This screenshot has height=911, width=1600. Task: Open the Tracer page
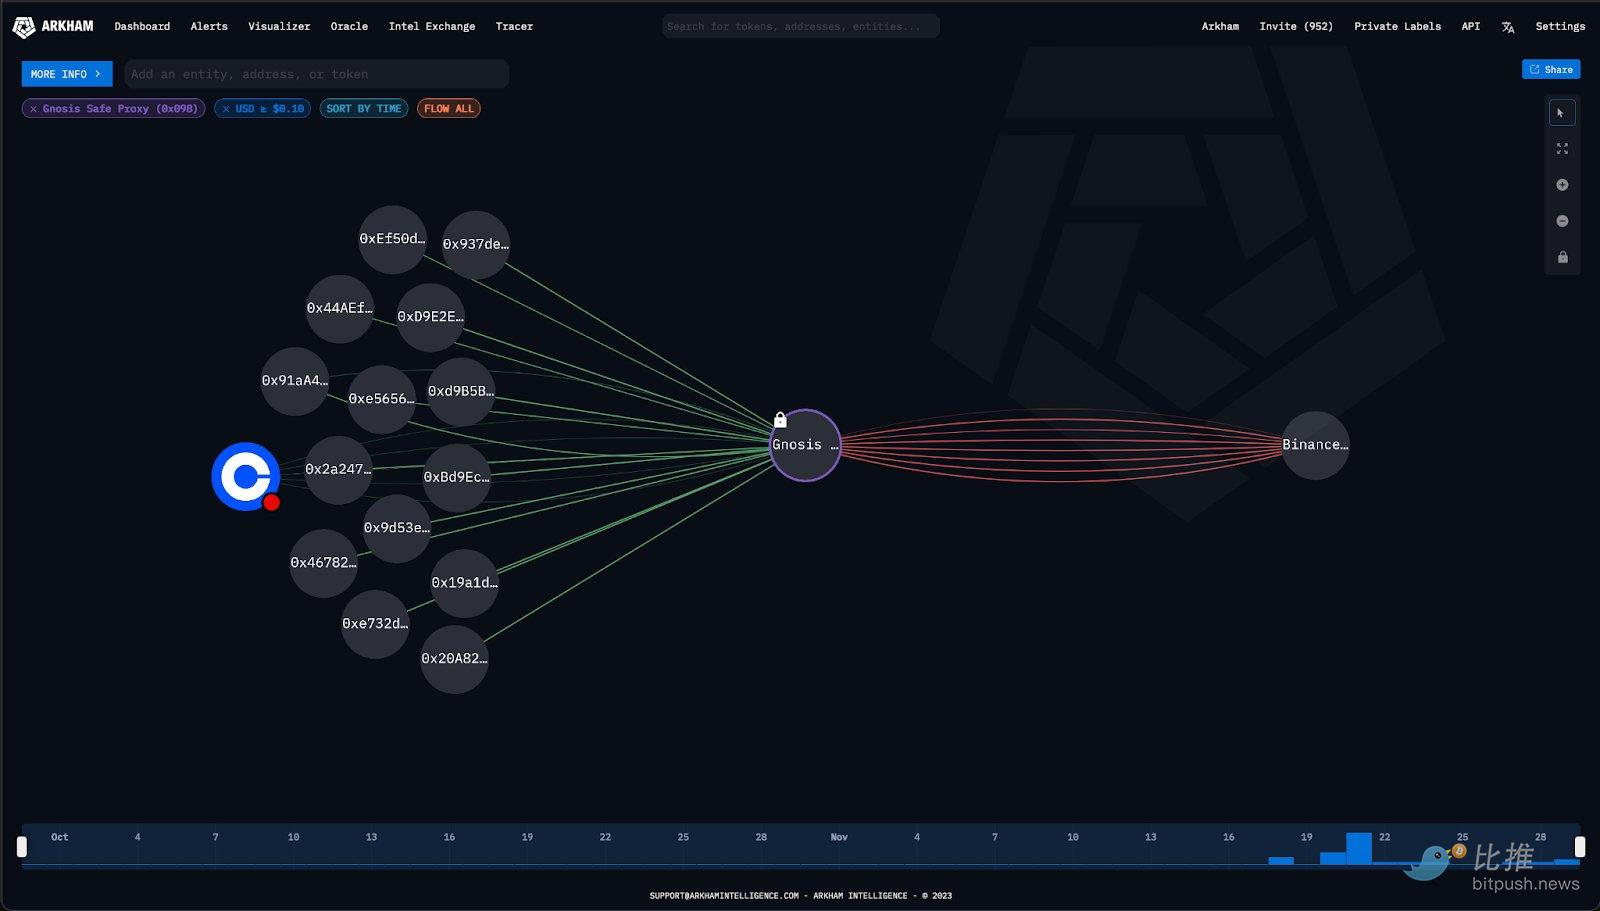[514, 27]
